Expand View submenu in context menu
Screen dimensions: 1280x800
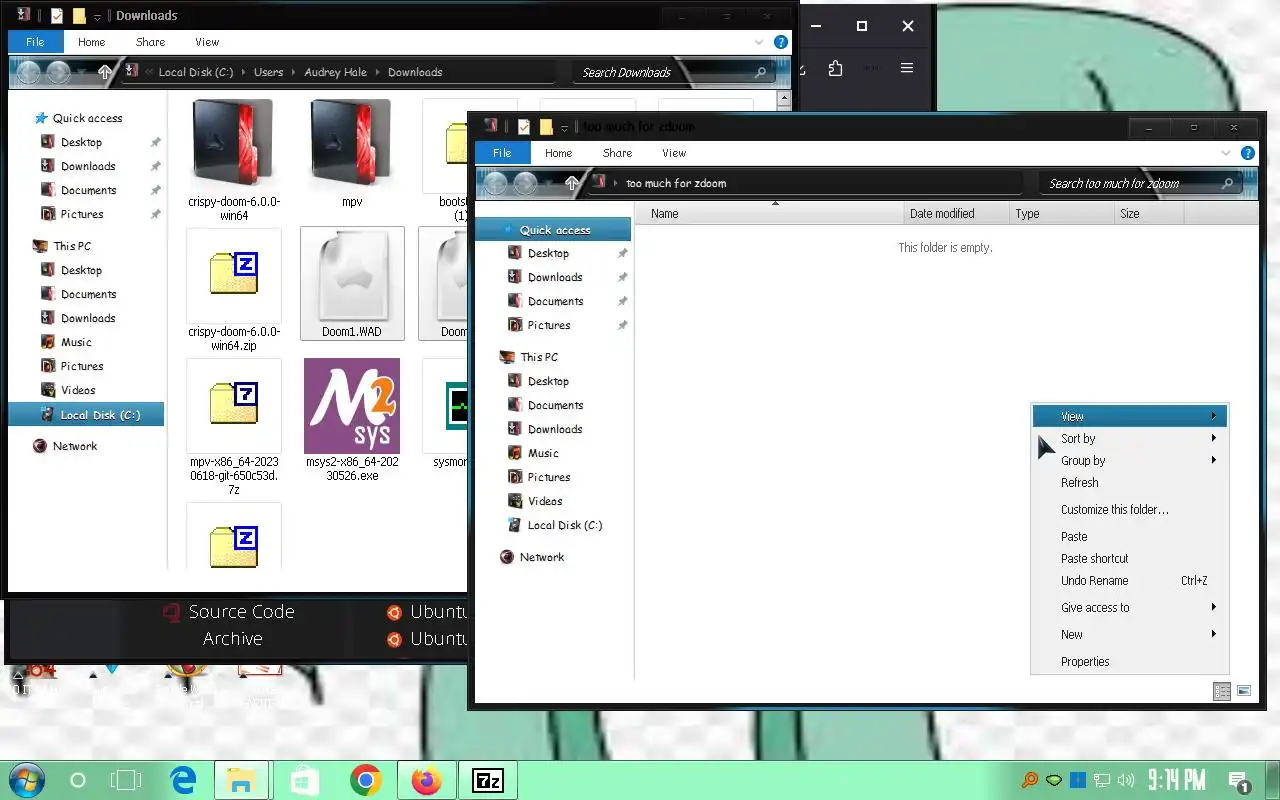[1130, 416]
